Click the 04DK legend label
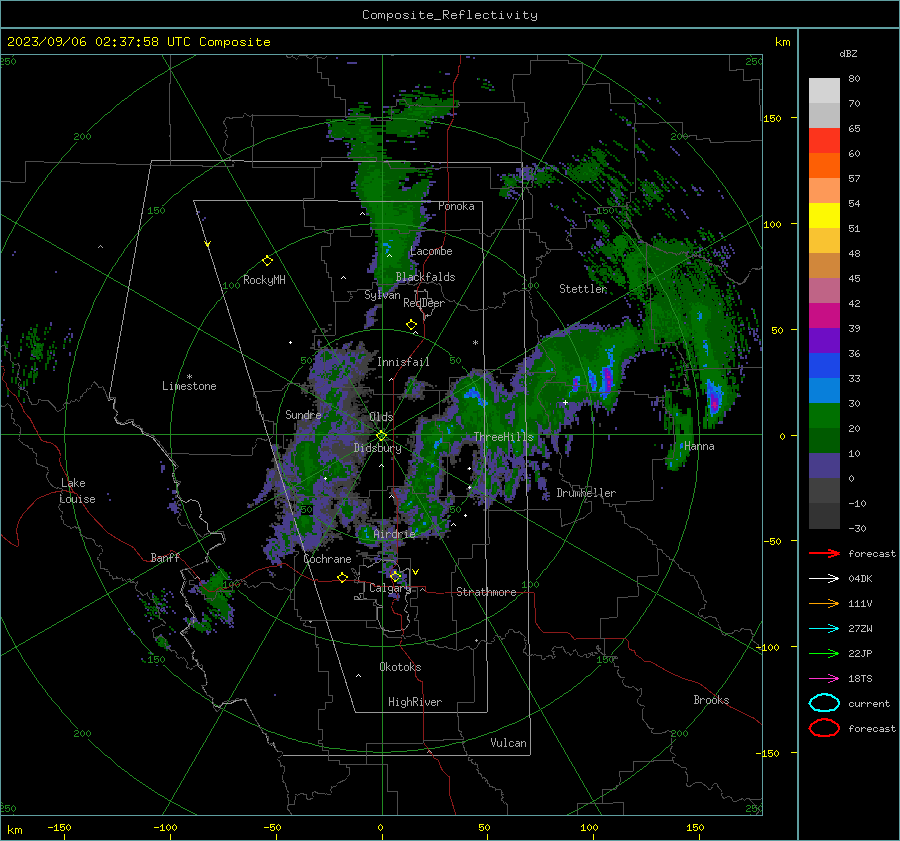Image resolution: width=900 pixels, height=841 pixels. tap(860, 579)
